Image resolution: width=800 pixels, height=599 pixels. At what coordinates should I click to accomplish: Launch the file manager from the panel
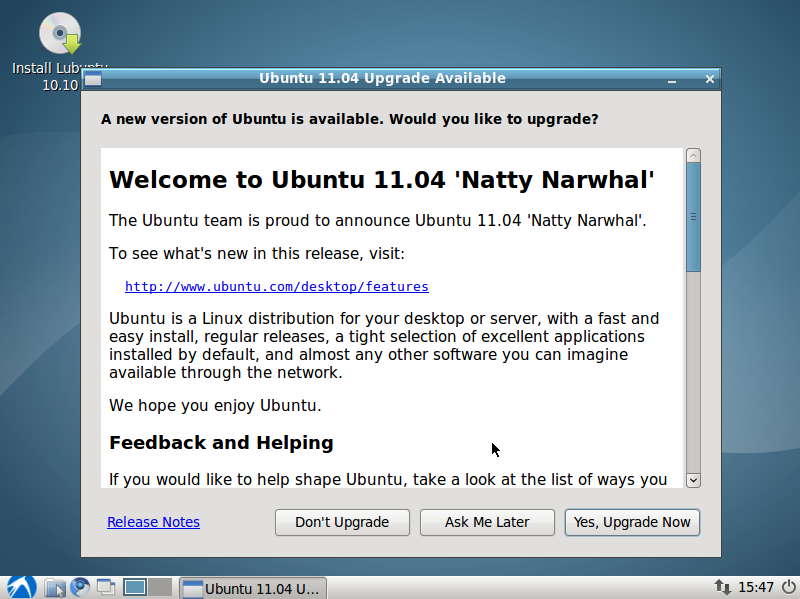(x=55, y=588)
